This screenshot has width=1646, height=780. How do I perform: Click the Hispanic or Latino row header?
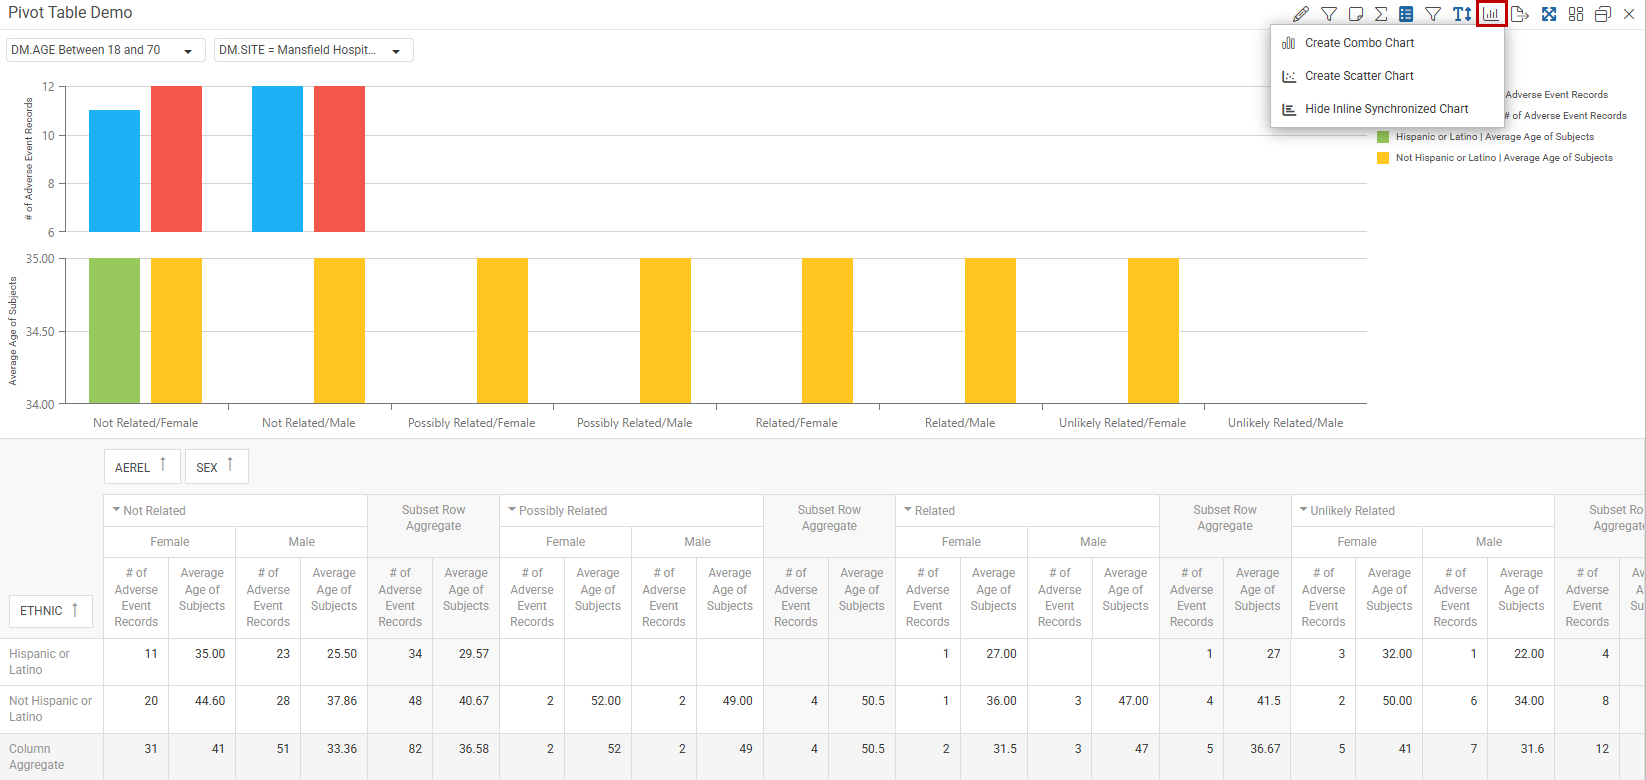point(51,662)
